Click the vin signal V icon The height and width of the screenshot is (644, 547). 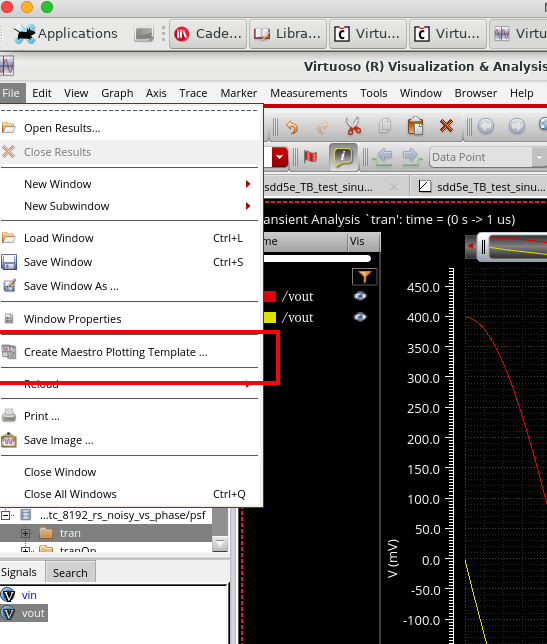click(8, 595)
